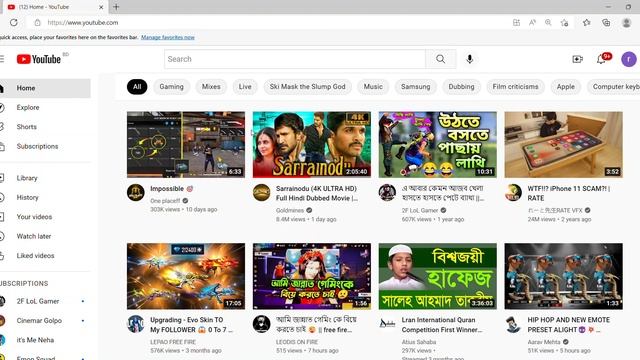Open the Create video icon
This screenshot has width=640, height=360.
point(578,59)
